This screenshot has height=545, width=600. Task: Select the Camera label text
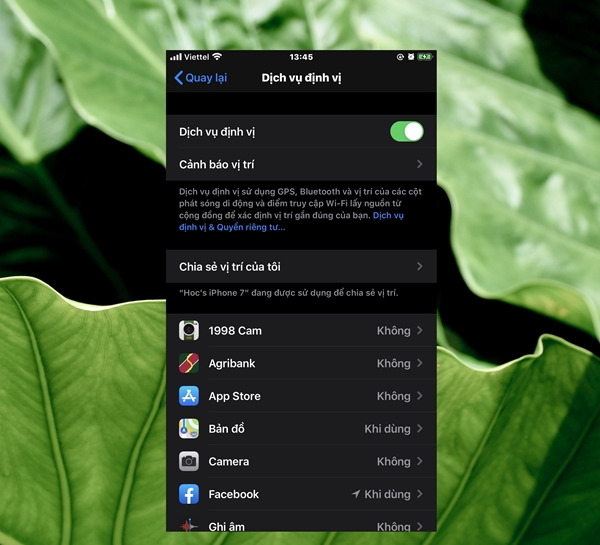(x=229, y=462)
